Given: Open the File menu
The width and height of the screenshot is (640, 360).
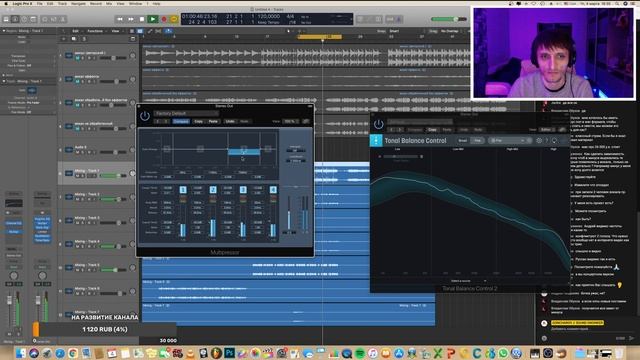Looking at the screenshot, I should pos(40,3).
